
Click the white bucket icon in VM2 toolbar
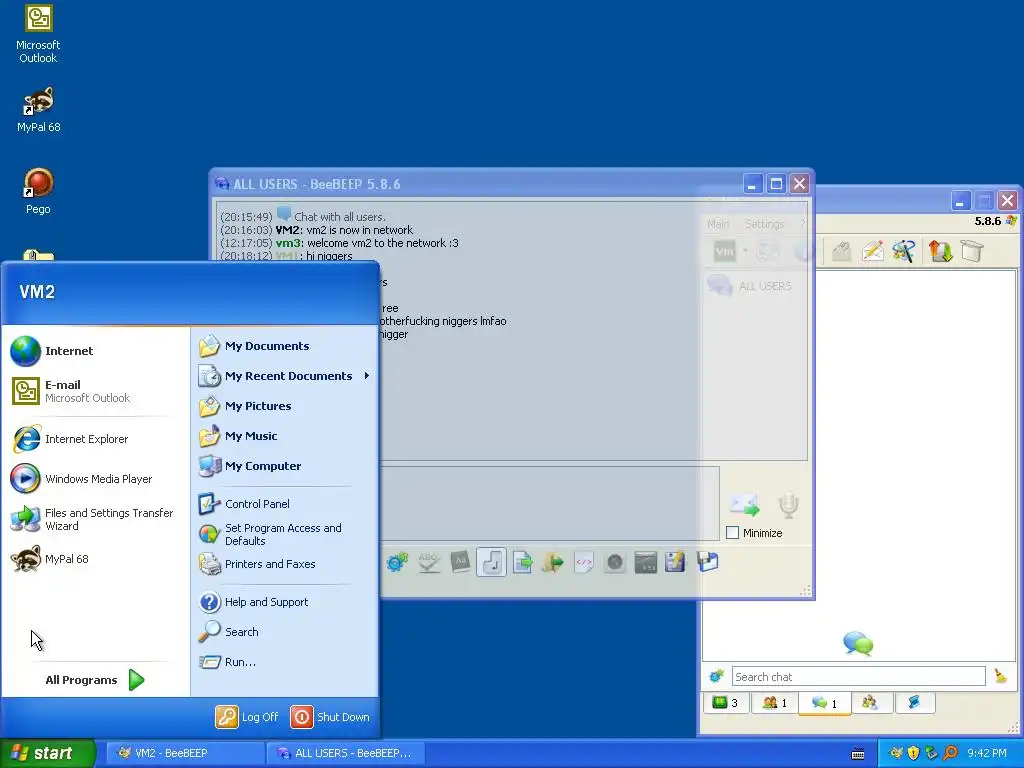click(x=972, y=251)
